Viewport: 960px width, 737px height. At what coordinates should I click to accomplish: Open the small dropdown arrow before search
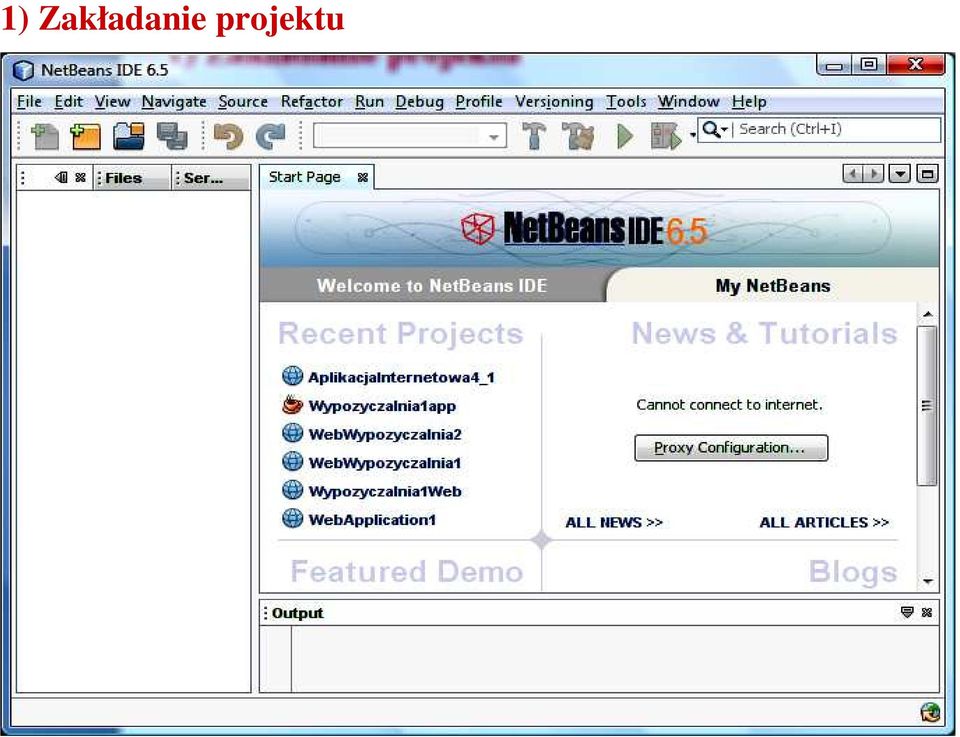point(692,135)
